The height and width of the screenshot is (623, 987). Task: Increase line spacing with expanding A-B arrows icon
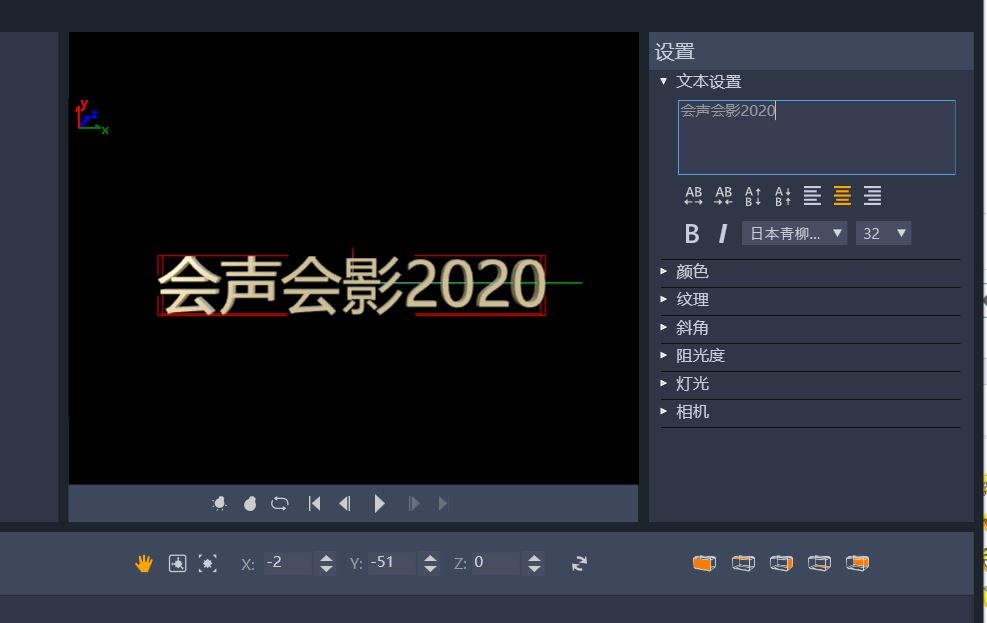click(753, 196)
